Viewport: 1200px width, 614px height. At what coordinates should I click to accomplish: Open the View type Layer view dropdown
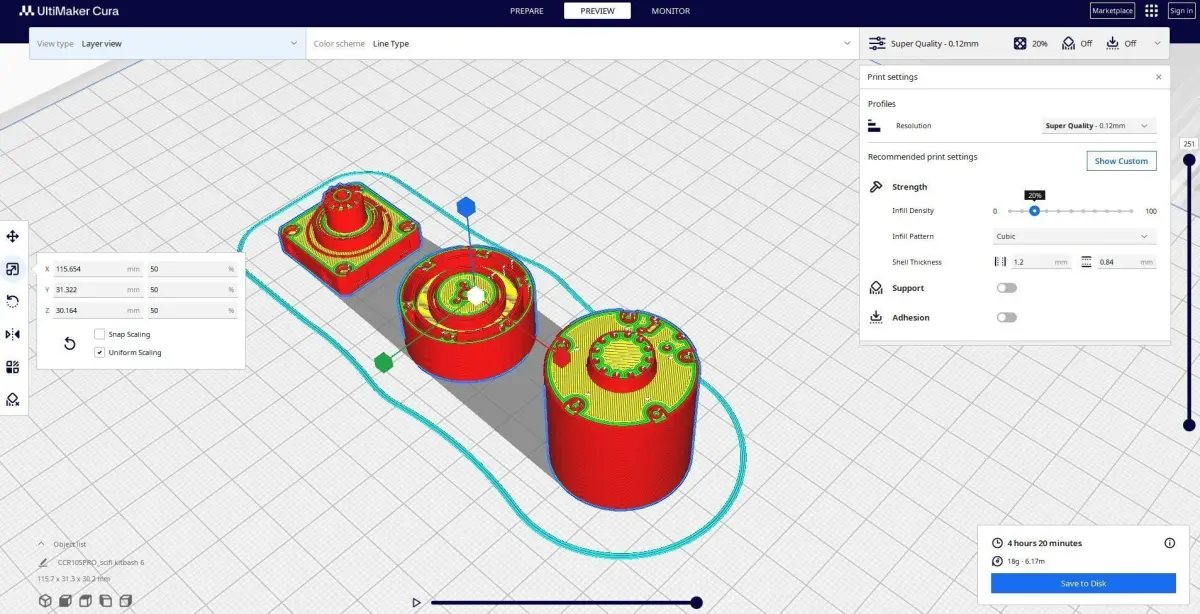(x=167, y=44)
